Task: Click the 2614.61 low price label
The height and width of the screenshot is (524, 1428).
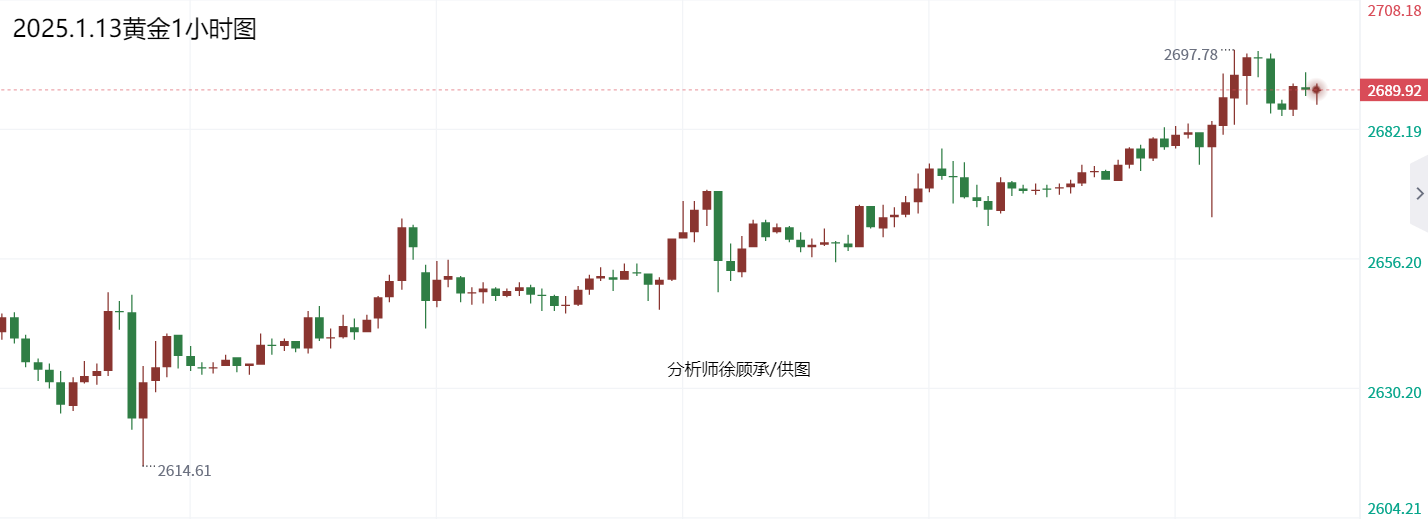Action: click(184, 471)
